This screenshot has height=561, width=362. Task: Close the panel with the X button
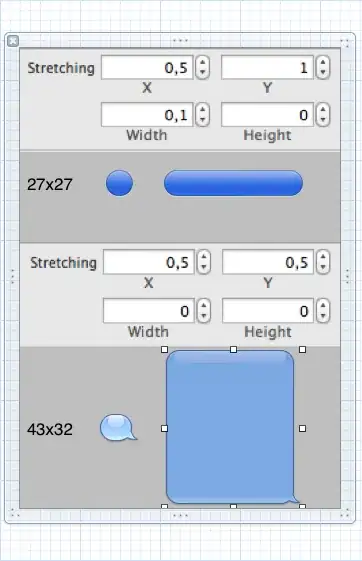[13, 41]
